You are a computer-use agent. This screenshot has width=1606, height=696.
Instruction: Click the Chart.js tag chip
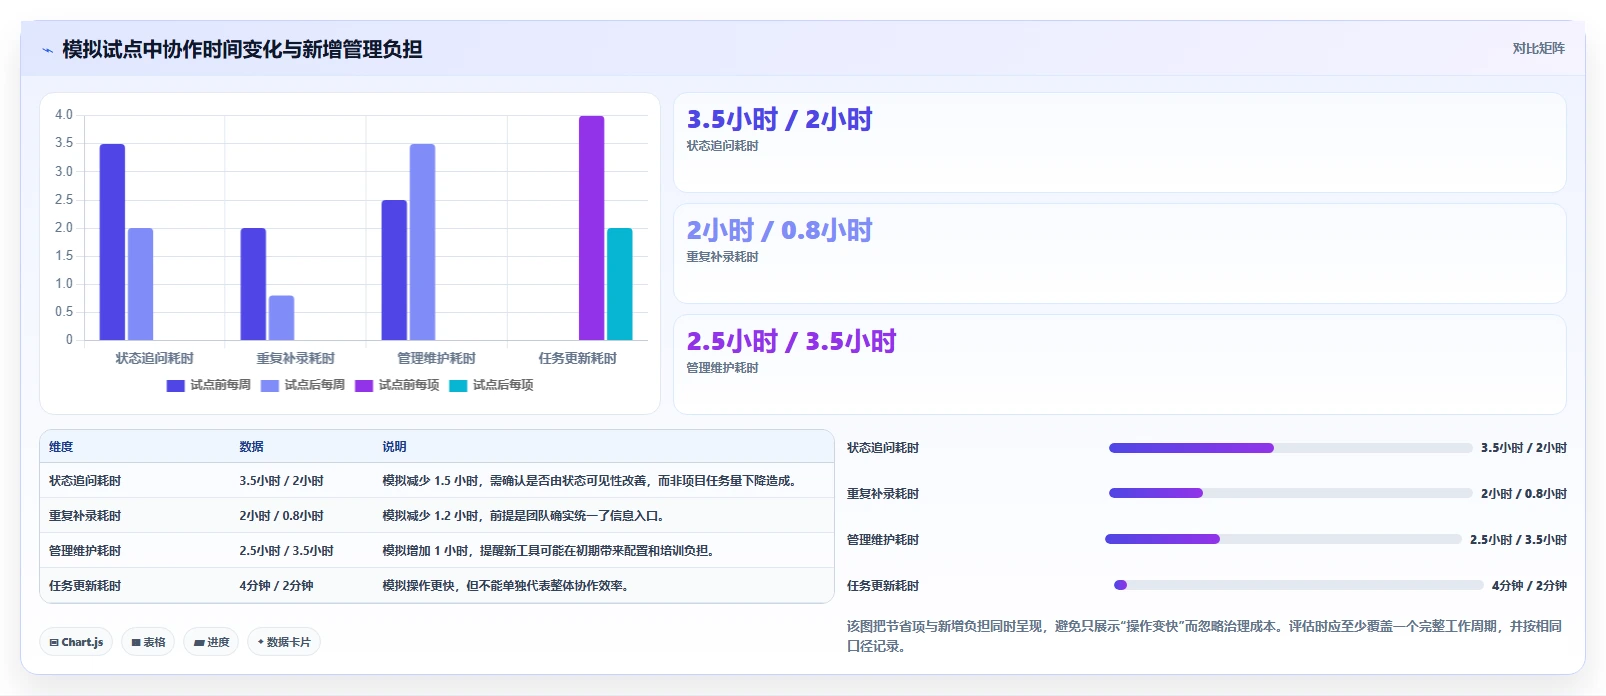pos(76,642)
